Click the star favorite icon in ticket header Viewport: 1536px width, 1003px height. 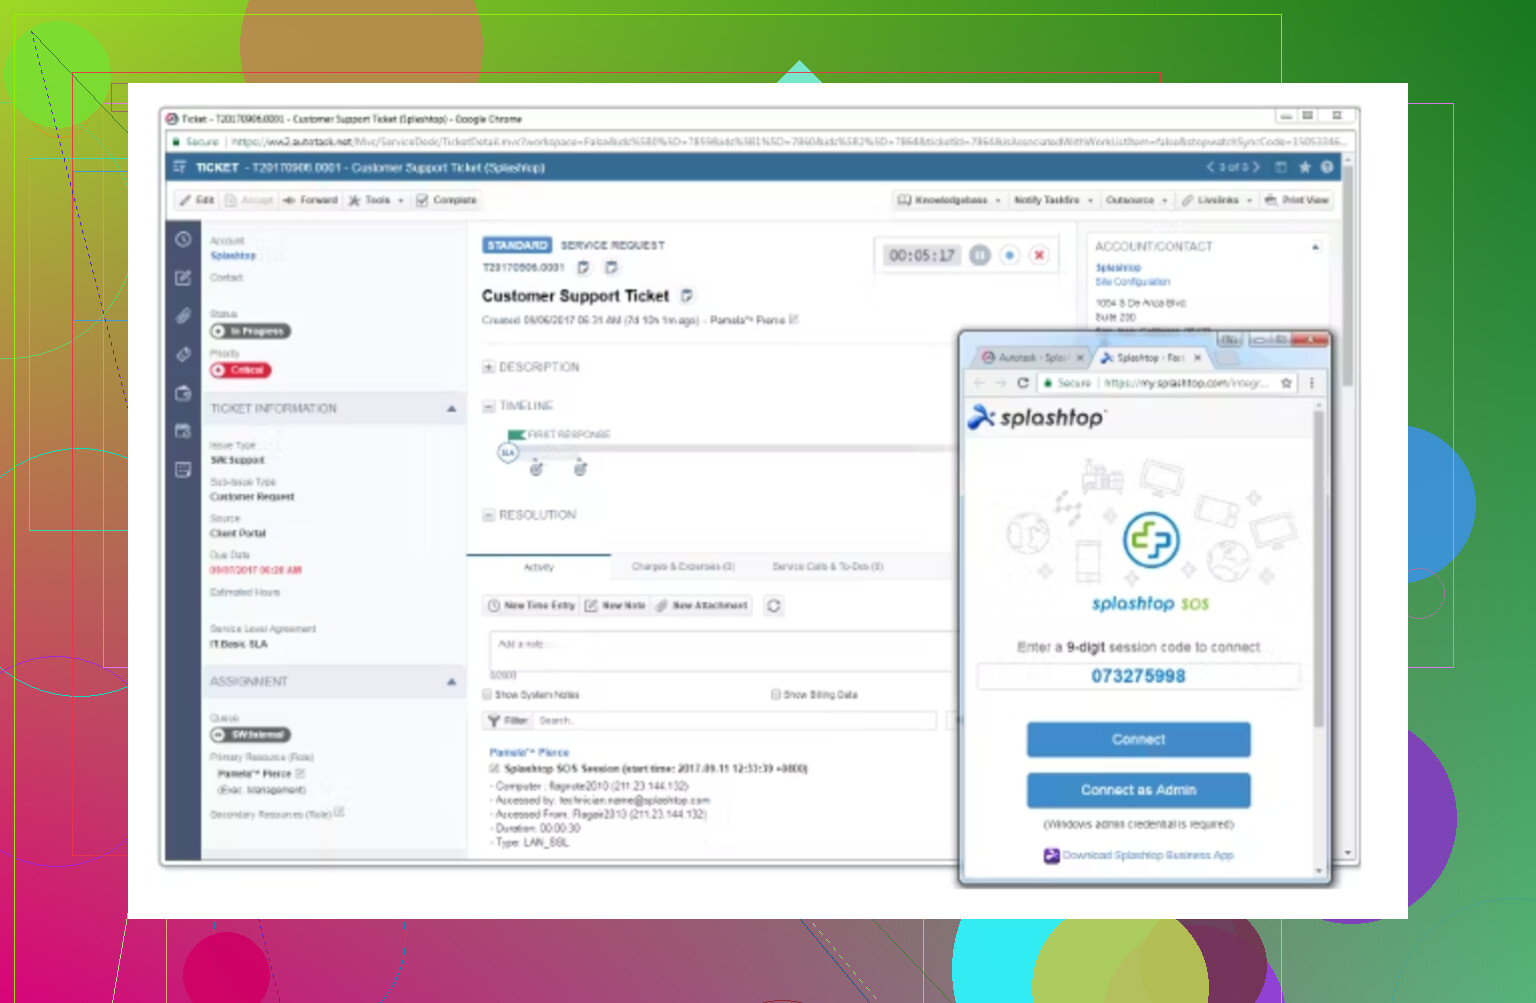tap(1304, 167)
